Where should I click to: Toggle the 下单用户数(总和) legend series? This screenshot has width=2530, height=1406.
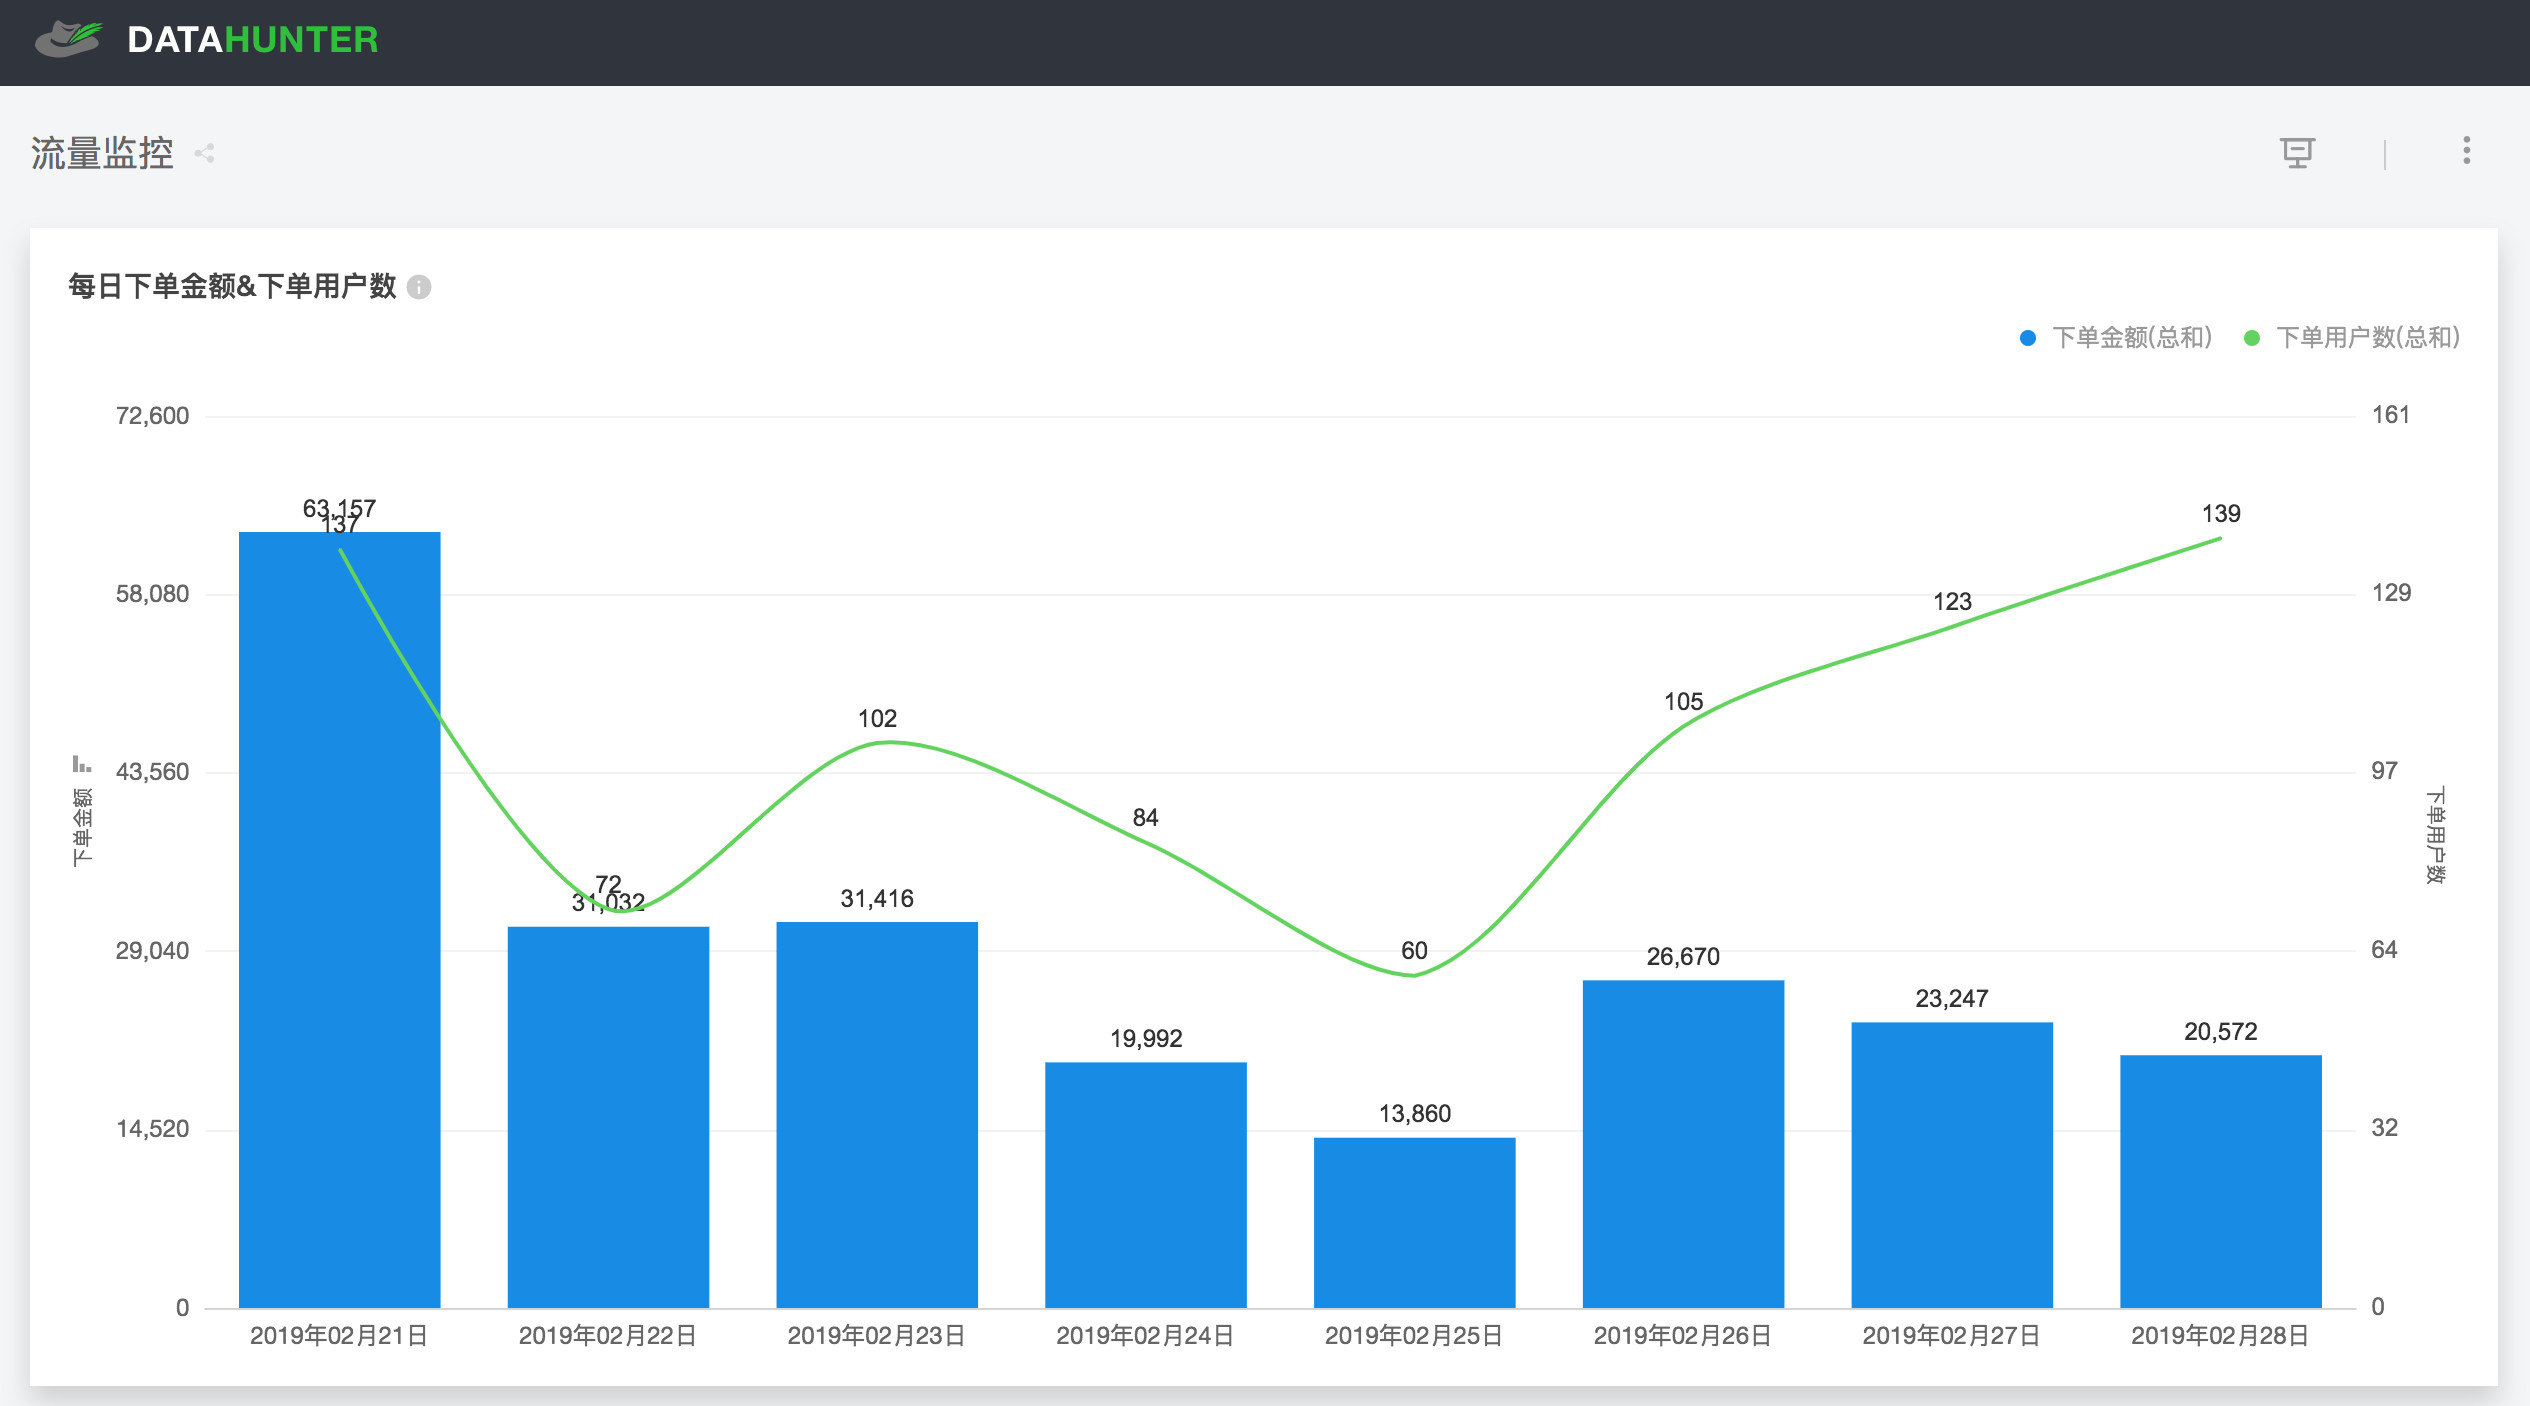[2352, 338]
